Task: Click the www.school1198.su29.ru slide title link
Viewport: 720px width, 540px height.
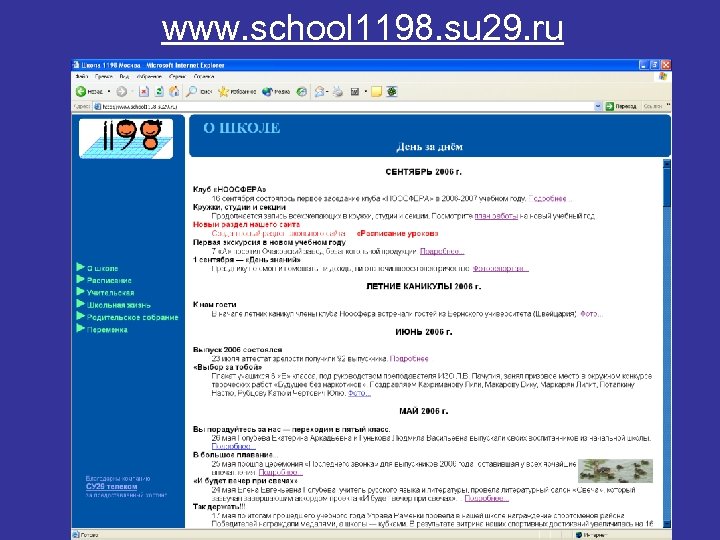Action: coord(362,28)
